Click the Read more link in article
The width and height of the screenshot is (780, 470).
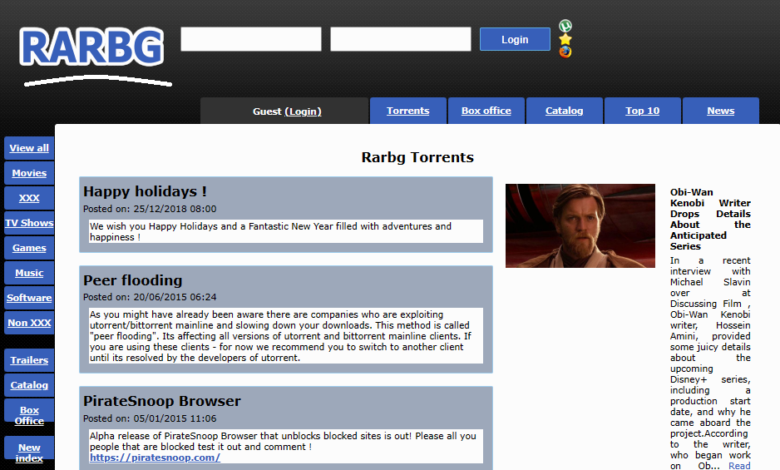pyautogui.click(x=739, y=466)
